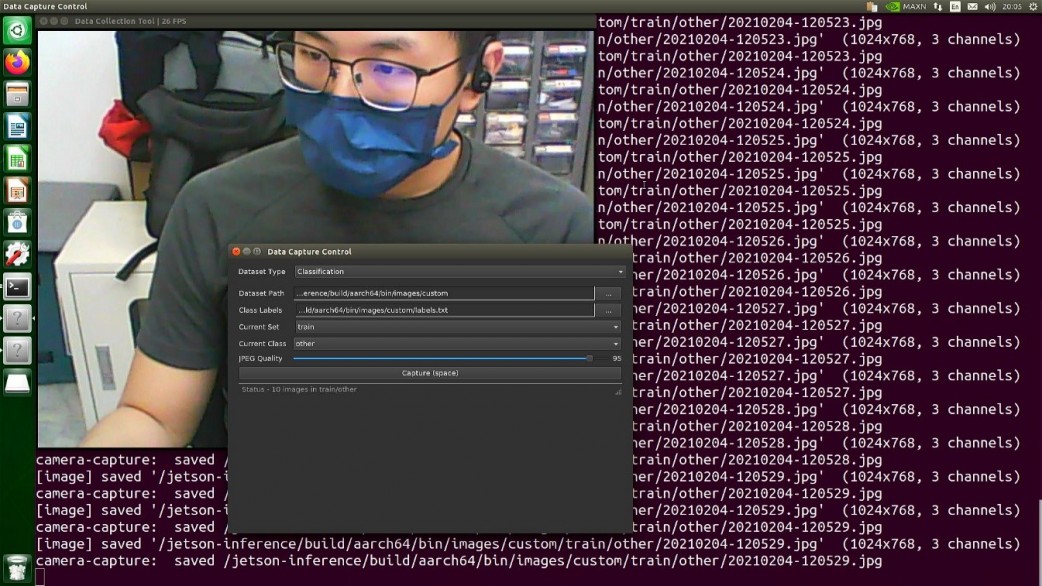The height and width of the screenshot is (586, 1042).
Task: Expand the Dataset Type dropdown
Action: point(460,271)
